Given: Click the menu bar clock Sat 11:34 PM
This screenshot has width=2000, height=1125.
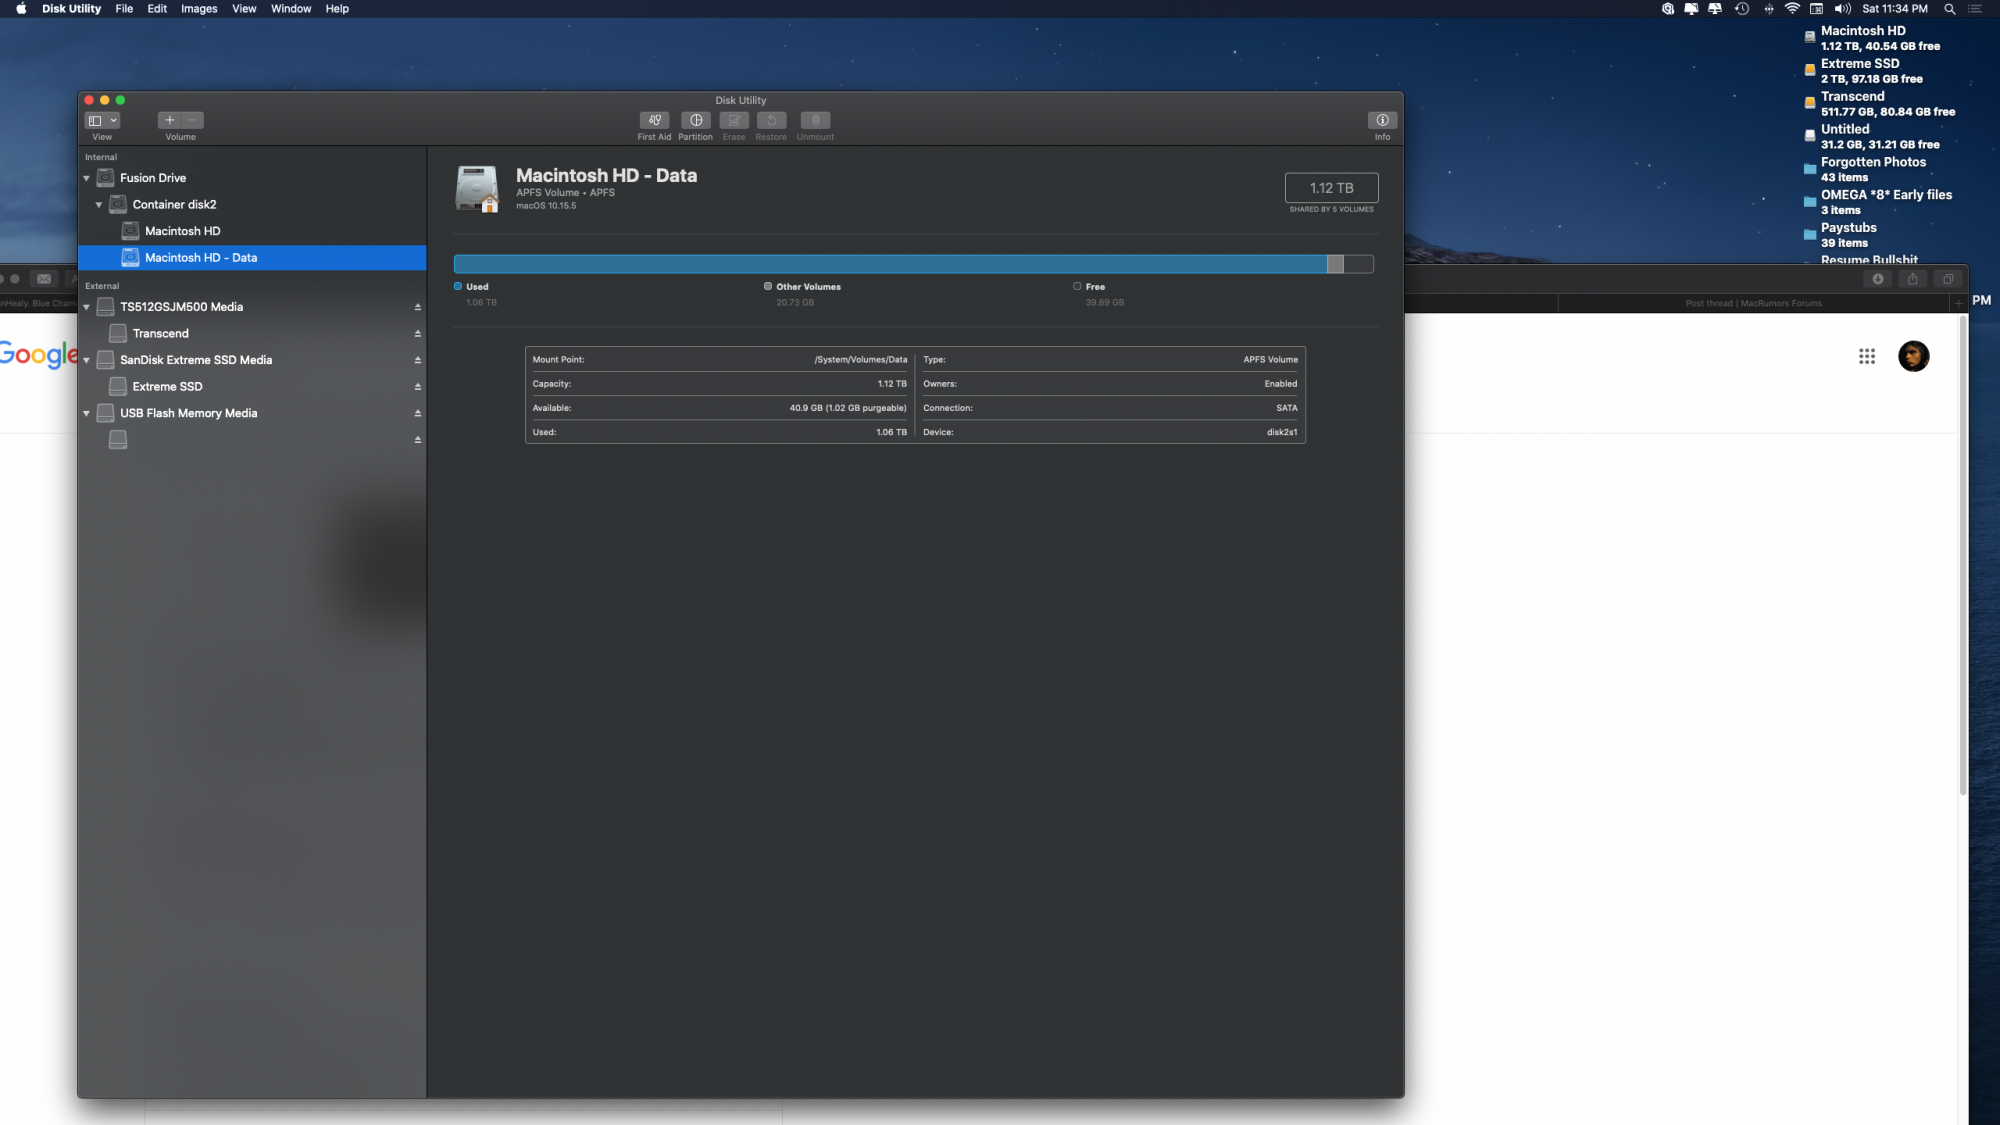Looking at the screenshot, I should coord(1894,9).
